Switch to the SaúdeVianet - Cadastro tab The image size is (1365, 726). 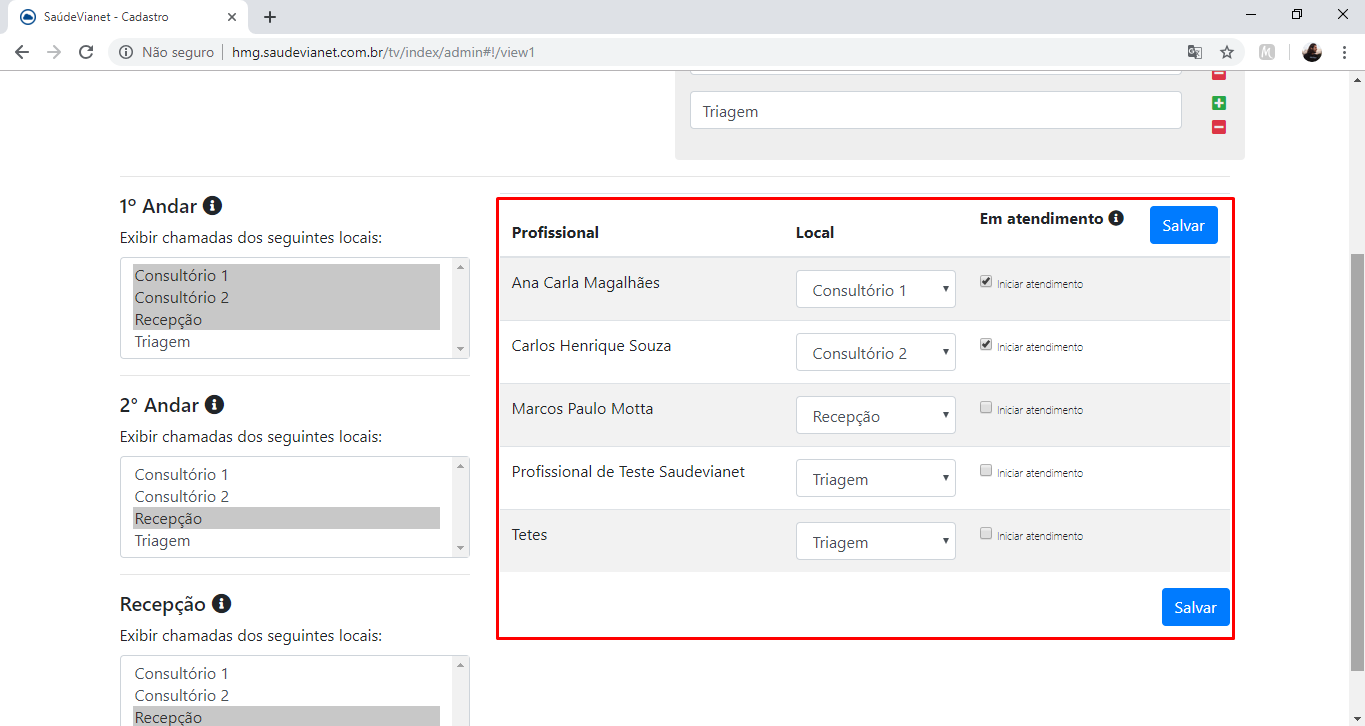coord(125,17)
